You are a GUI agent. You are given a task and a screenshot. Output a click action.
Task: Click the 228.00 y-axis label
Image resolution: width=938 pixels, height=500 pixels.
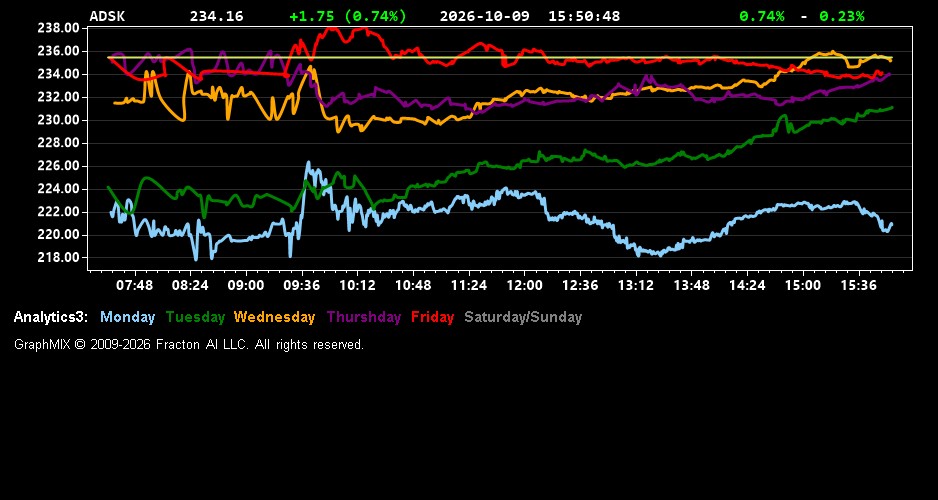tap(58, 143)
